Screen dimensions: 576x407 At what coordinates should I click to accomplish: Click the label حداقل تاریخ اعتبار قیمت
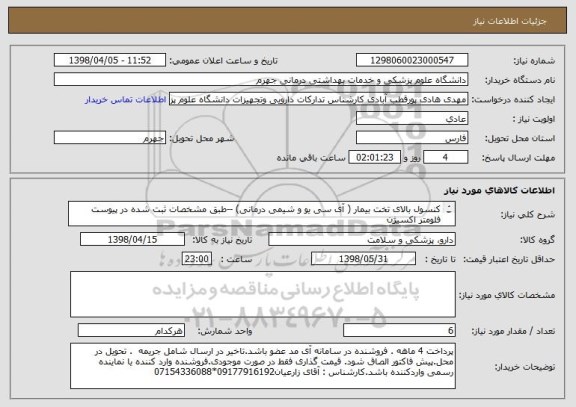pos(509,259)
